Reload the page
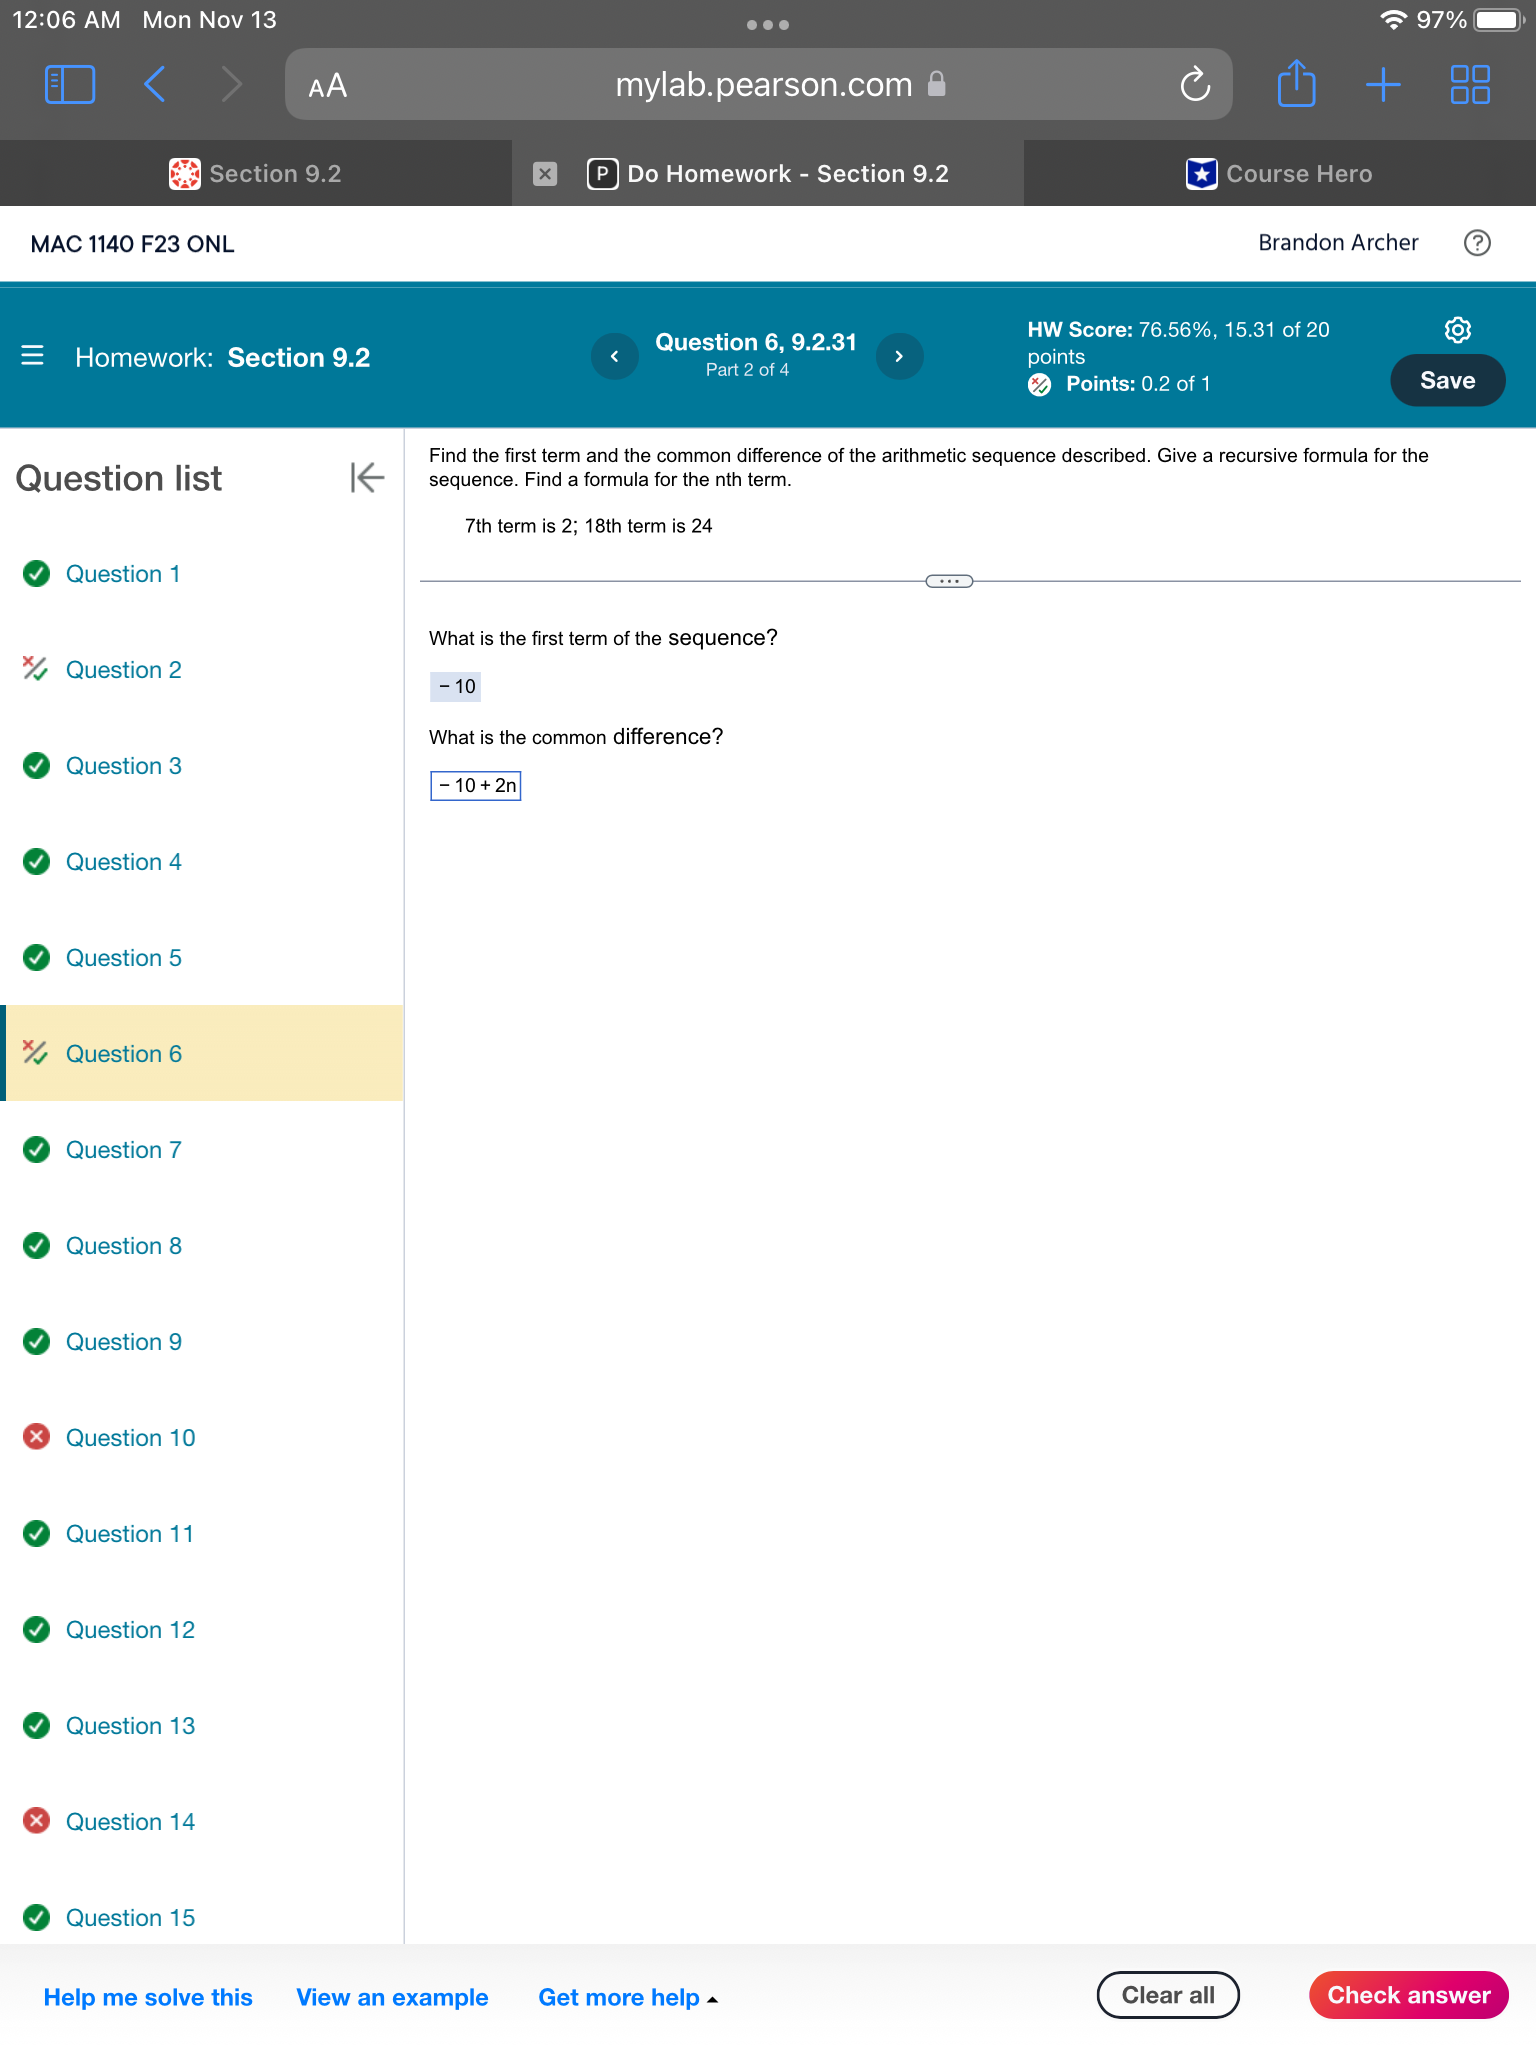 point(1195,85)
